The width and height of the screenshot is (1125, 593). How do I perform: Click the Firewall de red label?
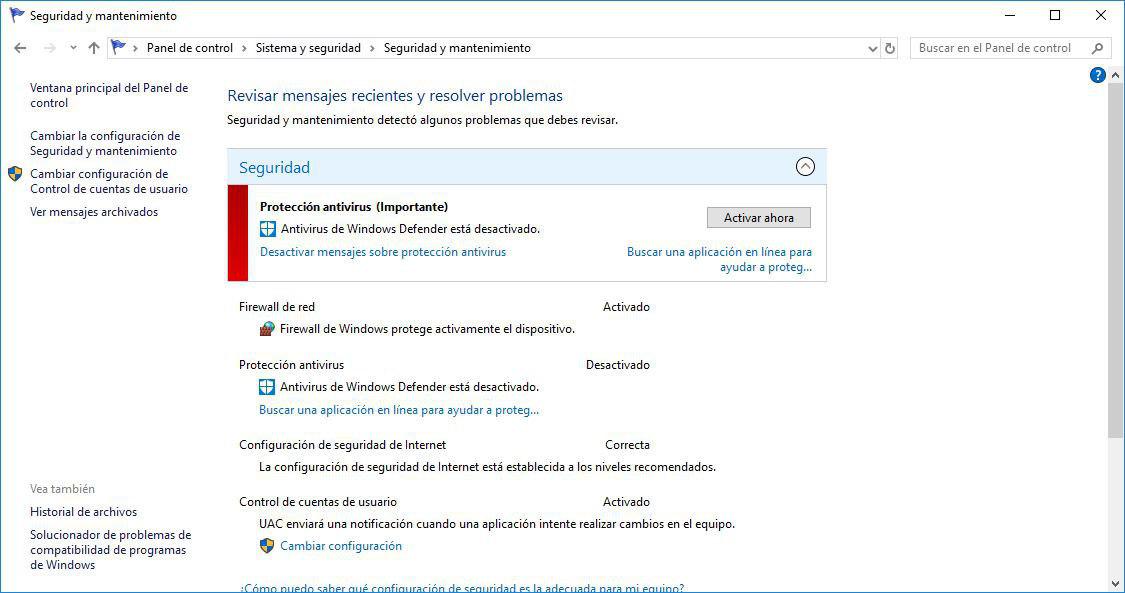tap(277, 307)
